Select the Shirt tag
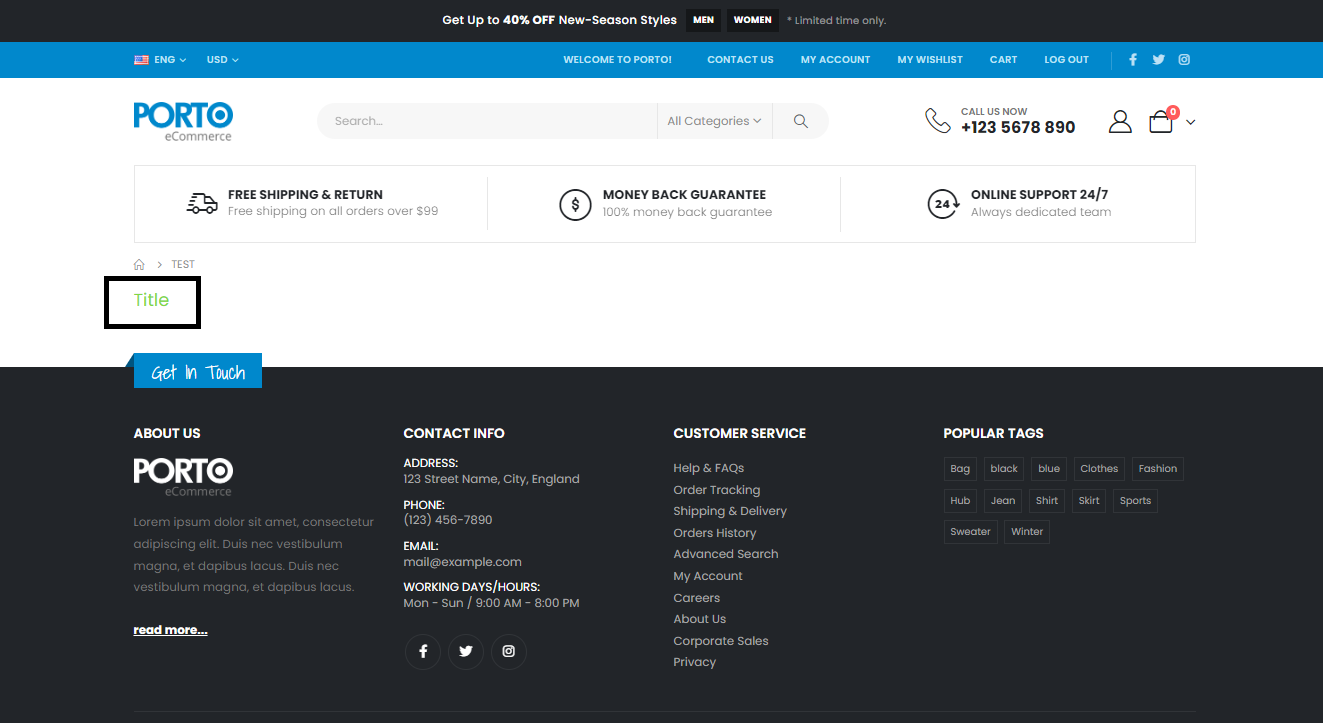The image size is (1323, 723). point(1047,501)
